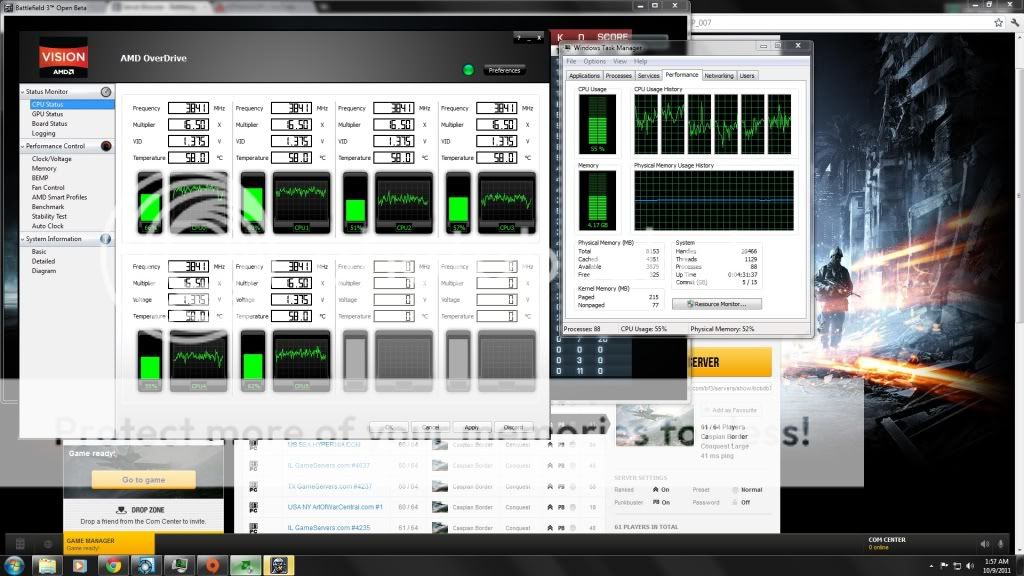Bookmark page with Chrome star icon

tap(999, 22)
